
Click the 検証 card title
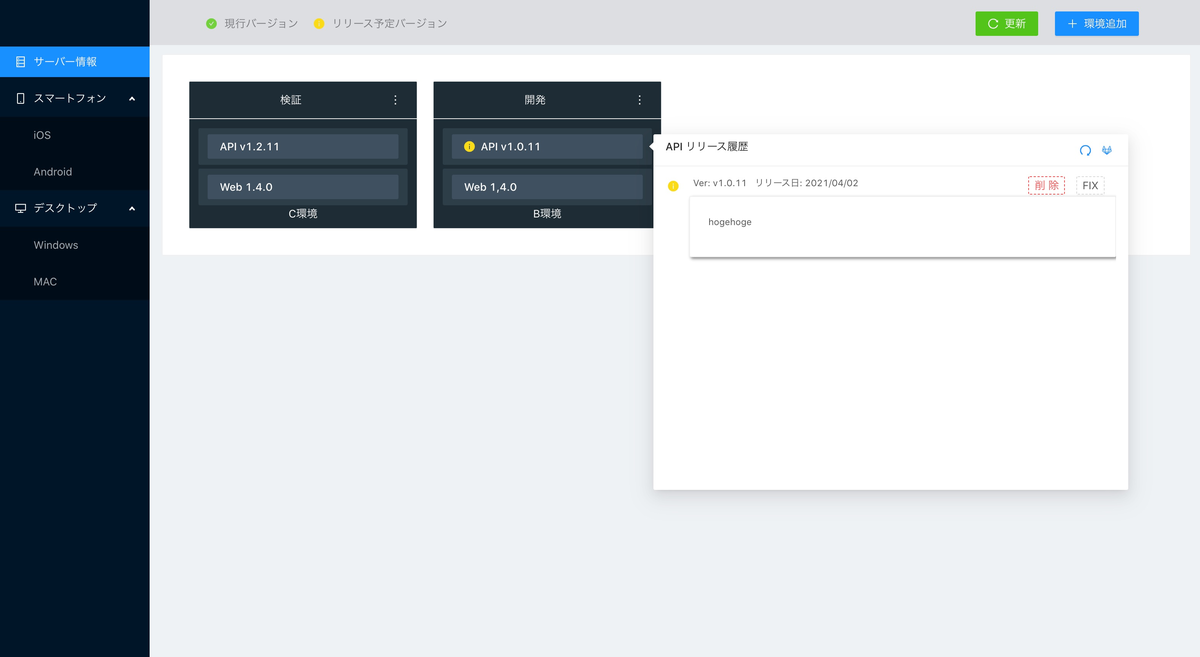coord(291,100)
